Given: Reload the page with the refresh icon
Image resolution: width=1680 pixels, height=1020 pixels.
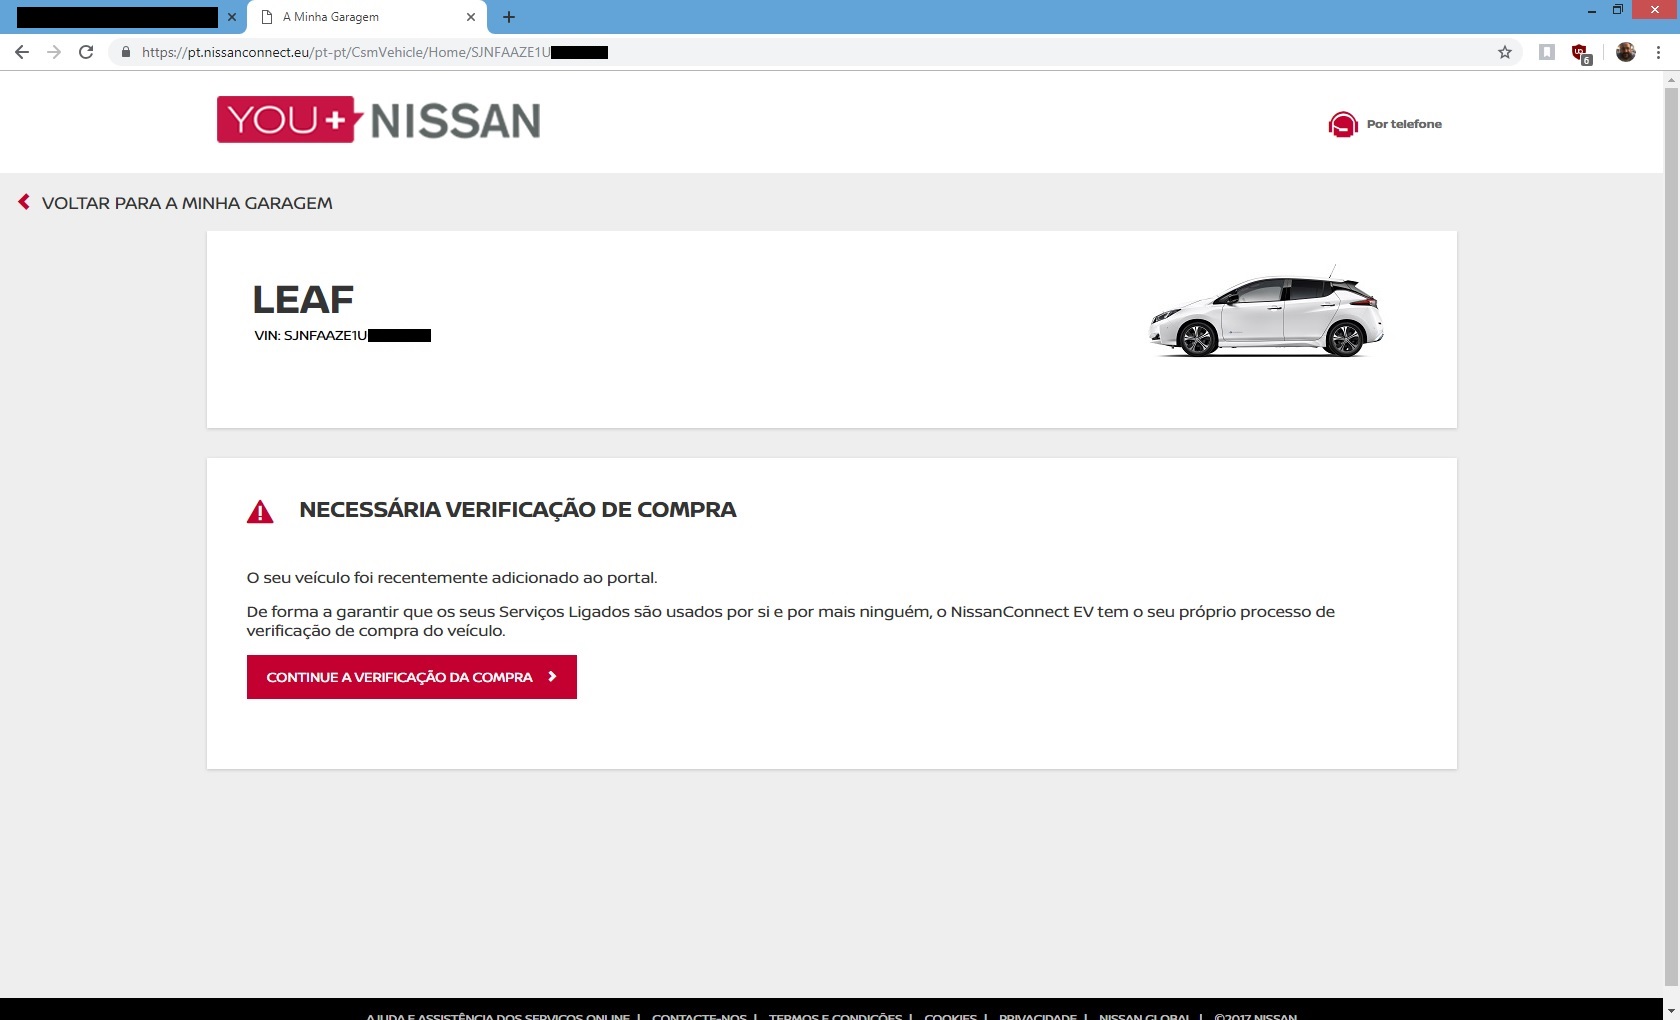Looking at the screenshot, I should [x=86, y=52].
